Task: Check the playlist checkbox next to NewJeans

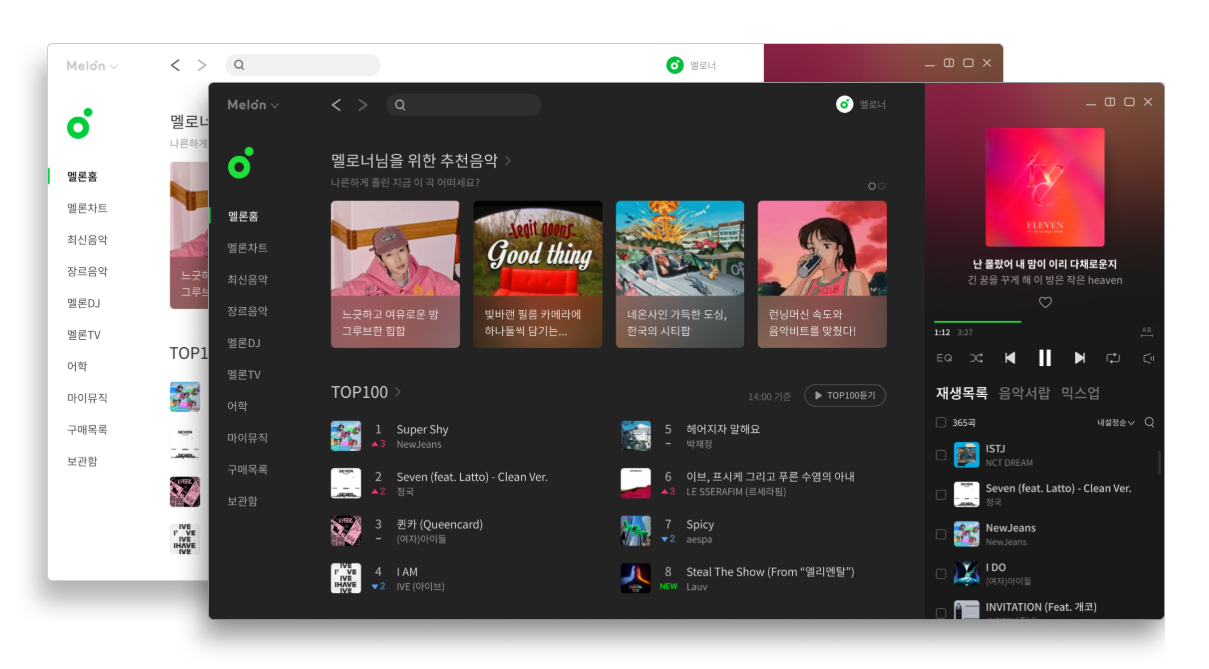Action: coord(940,534)
